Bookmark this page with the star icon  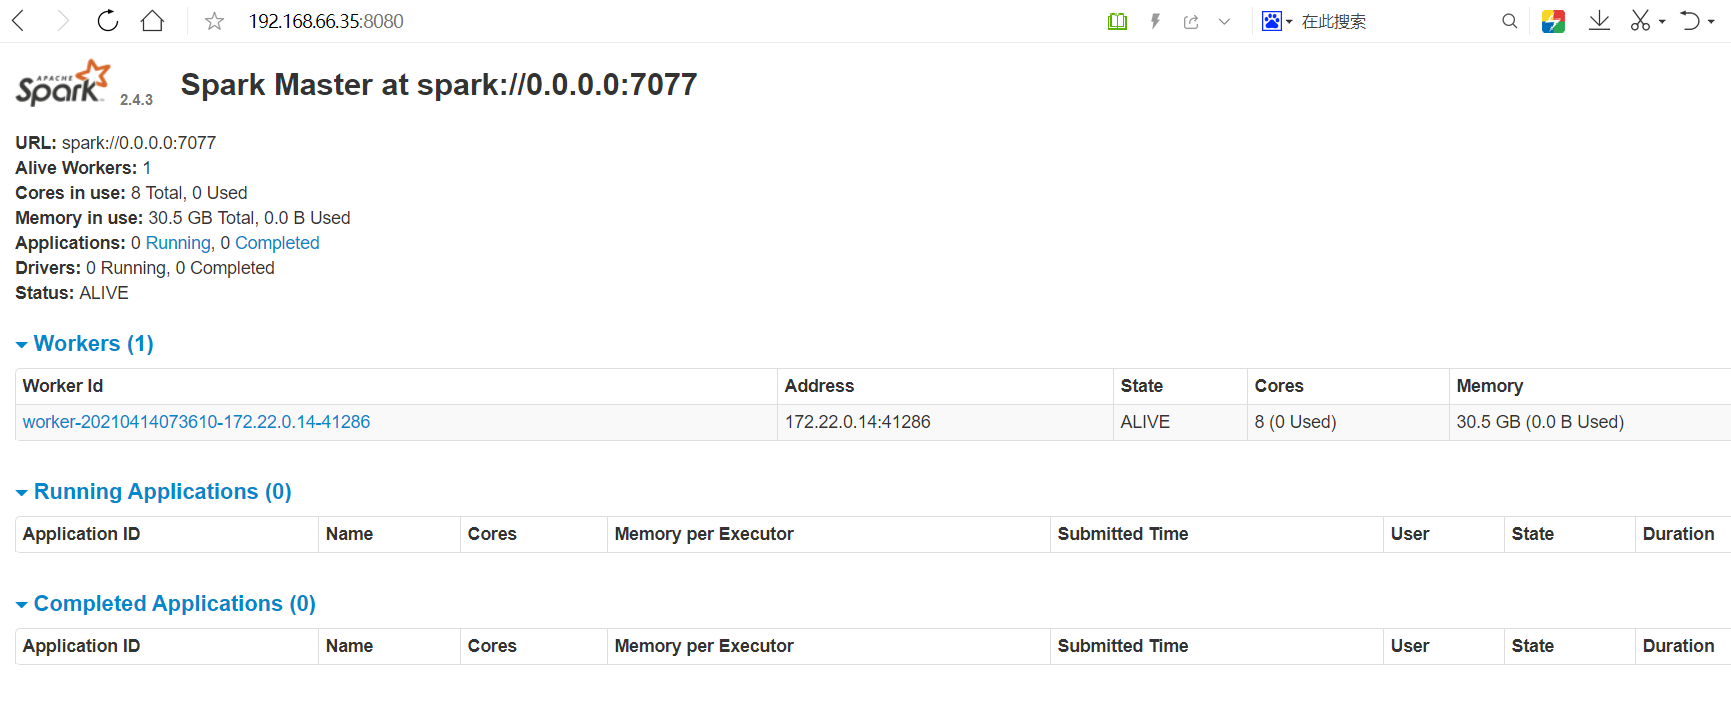[x=214, y=22]
